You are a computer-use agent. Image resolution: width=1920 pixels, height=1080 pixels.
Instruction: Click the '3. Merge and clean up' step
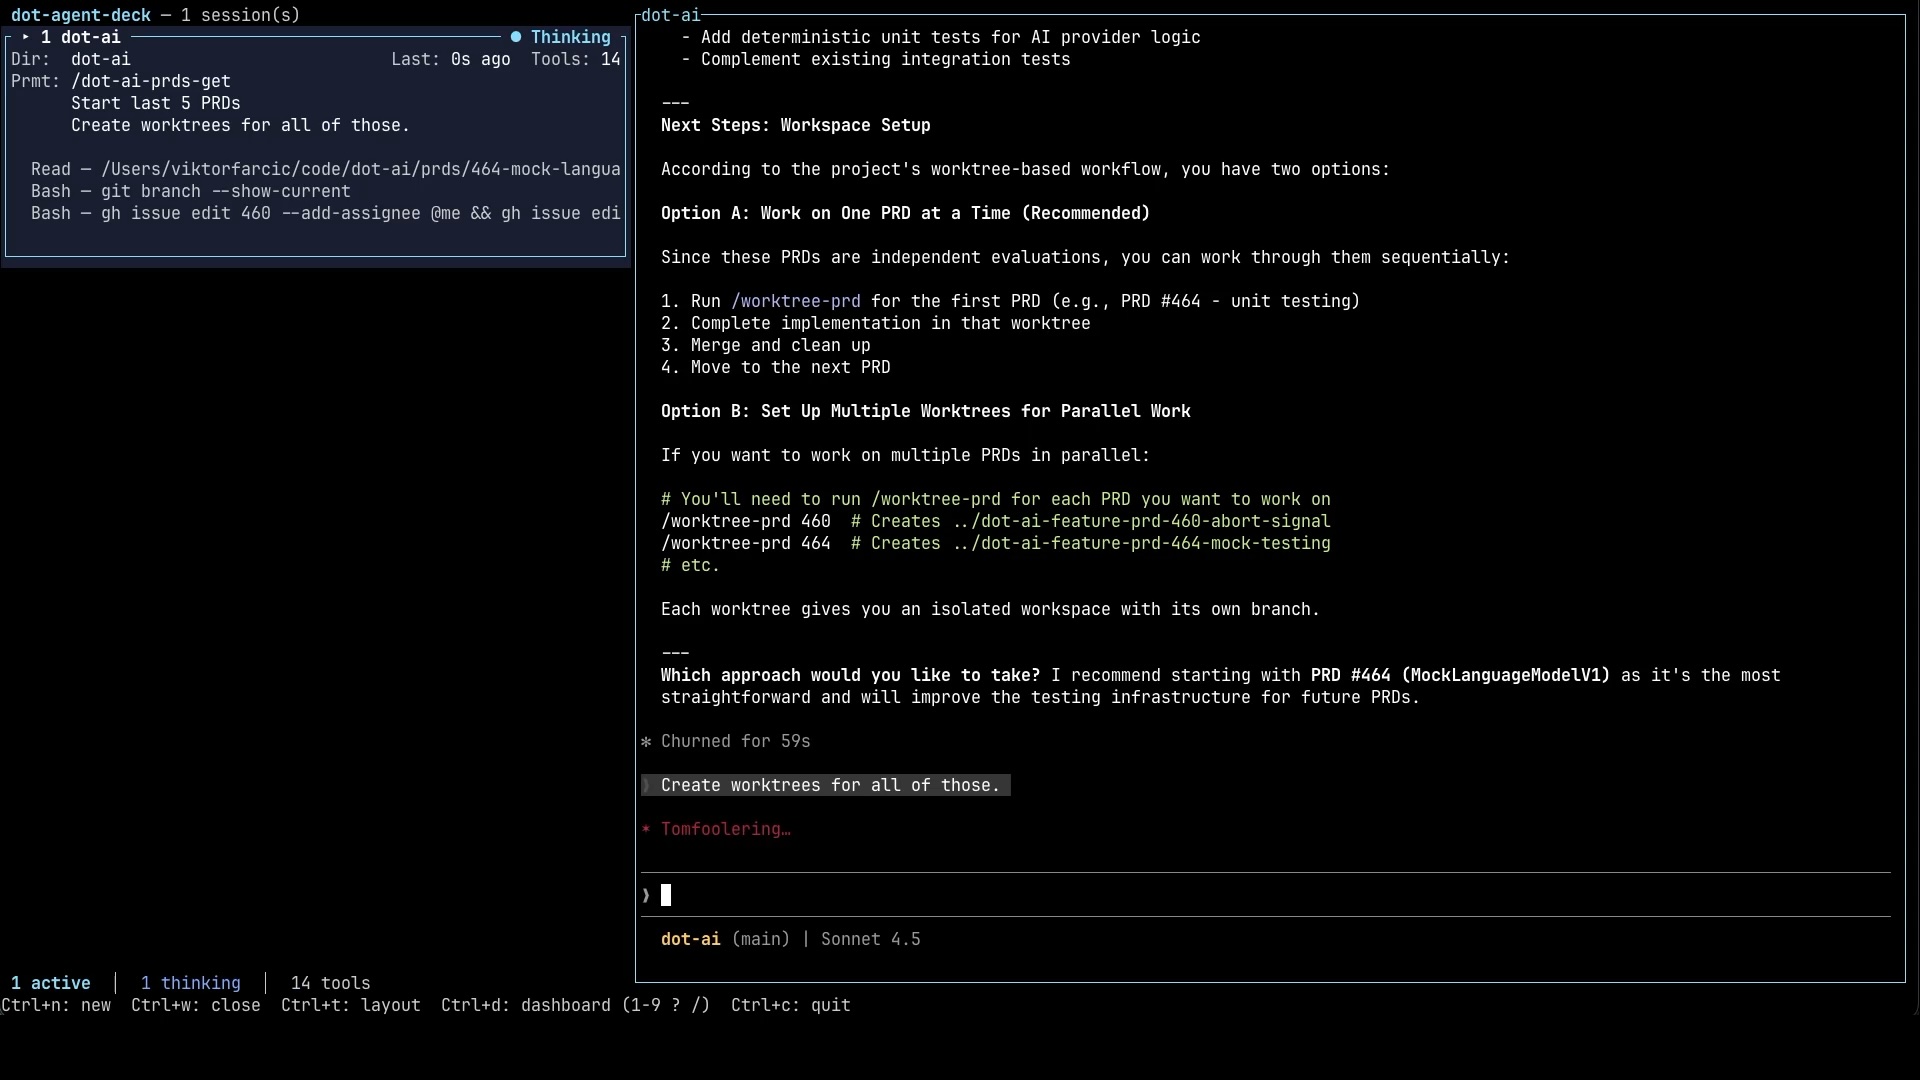pos(766,345)
